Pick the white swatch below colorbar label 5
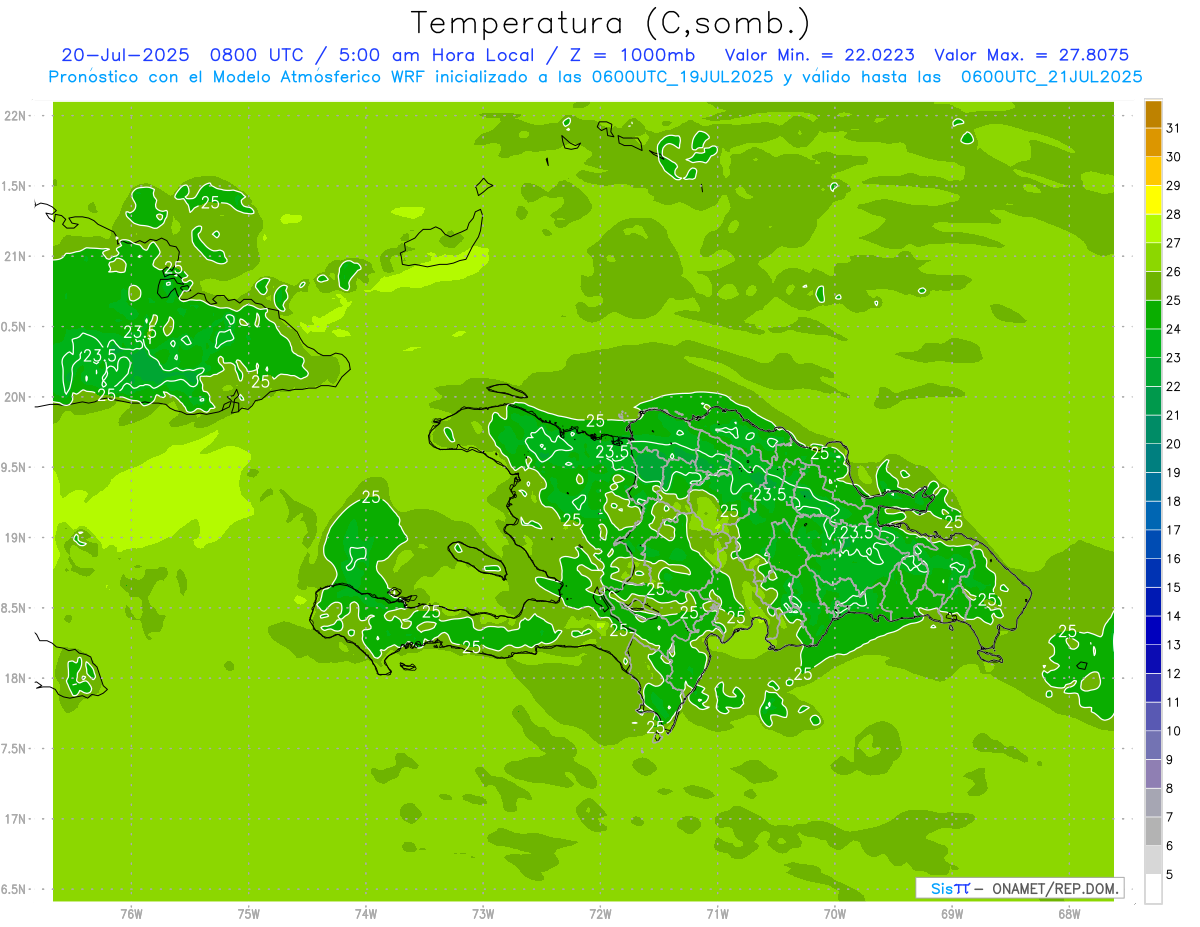The width and height of the screenshot is (1200, 927). click(x=1153, y=889)
